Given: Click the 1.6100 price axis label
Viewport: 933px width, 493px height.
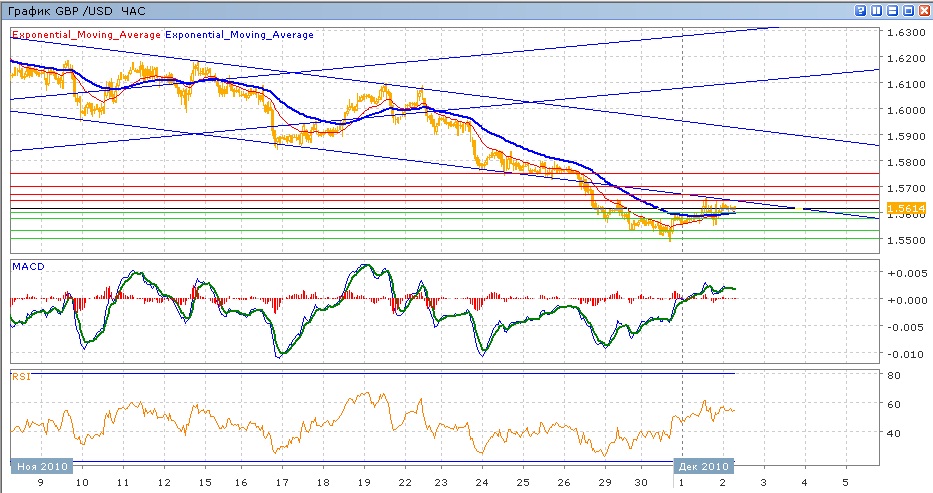Looking at the screenshot, I should pos(906,84).
